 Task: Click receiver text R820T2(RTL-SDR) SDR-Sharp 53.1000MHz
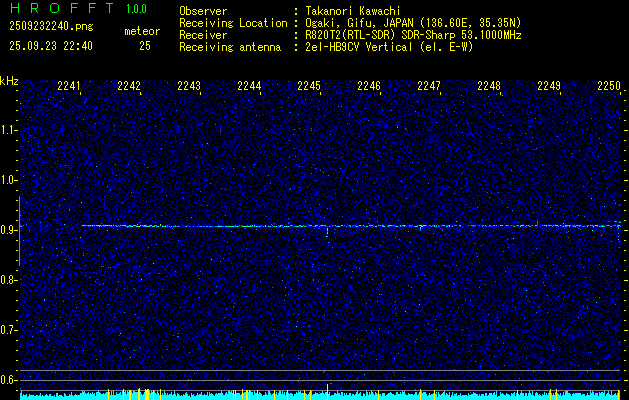tap(413, 35)
